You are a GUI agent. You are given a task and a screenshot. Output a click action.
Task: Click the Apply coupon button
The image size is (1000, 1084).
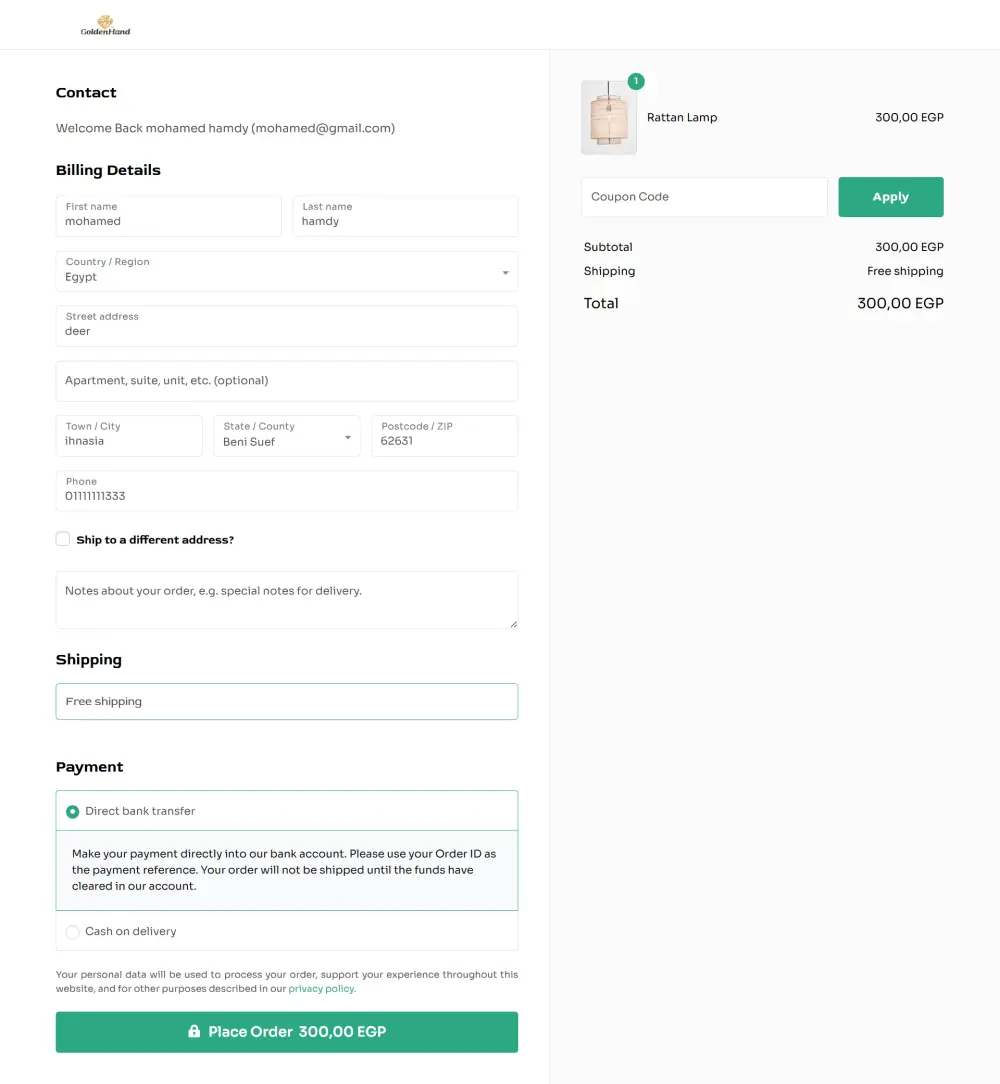[x=890, y=197]
